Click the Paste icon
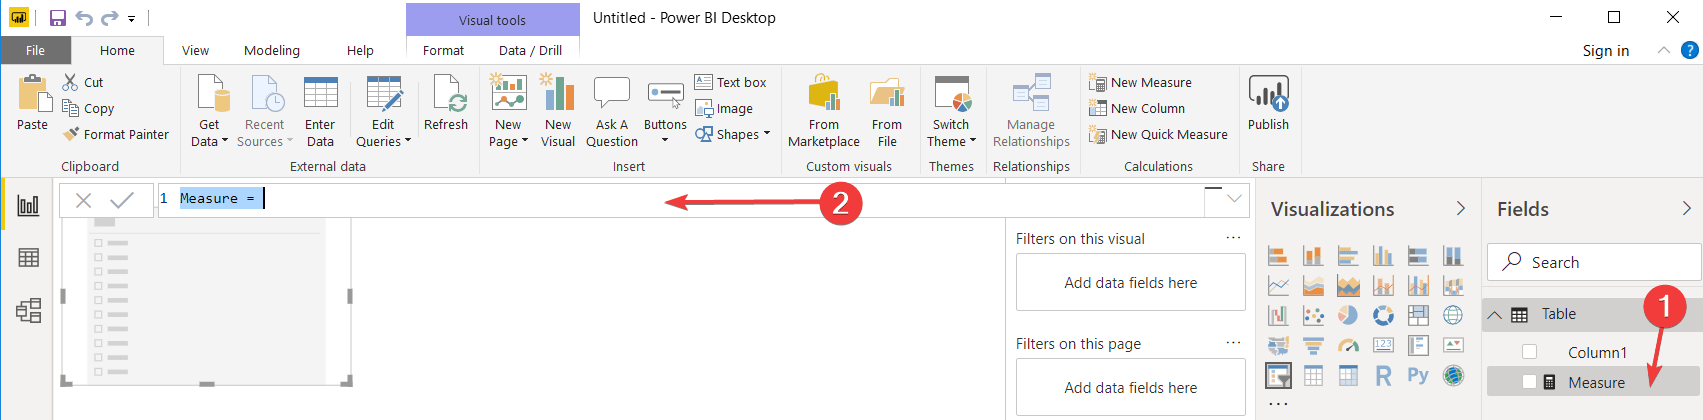 coord(33,94)
